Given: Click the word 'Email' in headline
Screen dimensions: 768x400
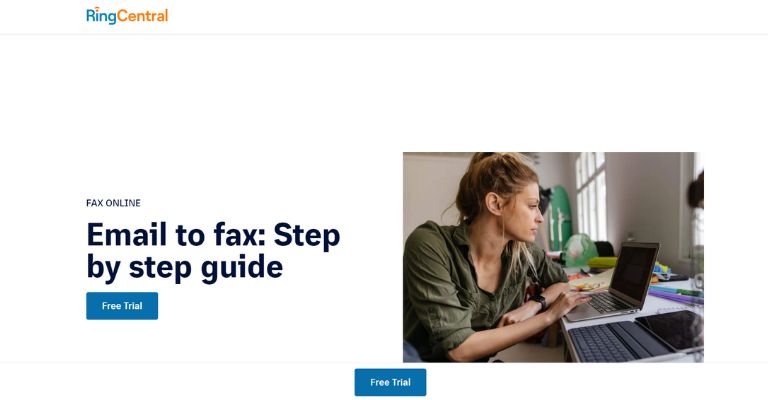Looking at the screenshot, I should point(126,235).
